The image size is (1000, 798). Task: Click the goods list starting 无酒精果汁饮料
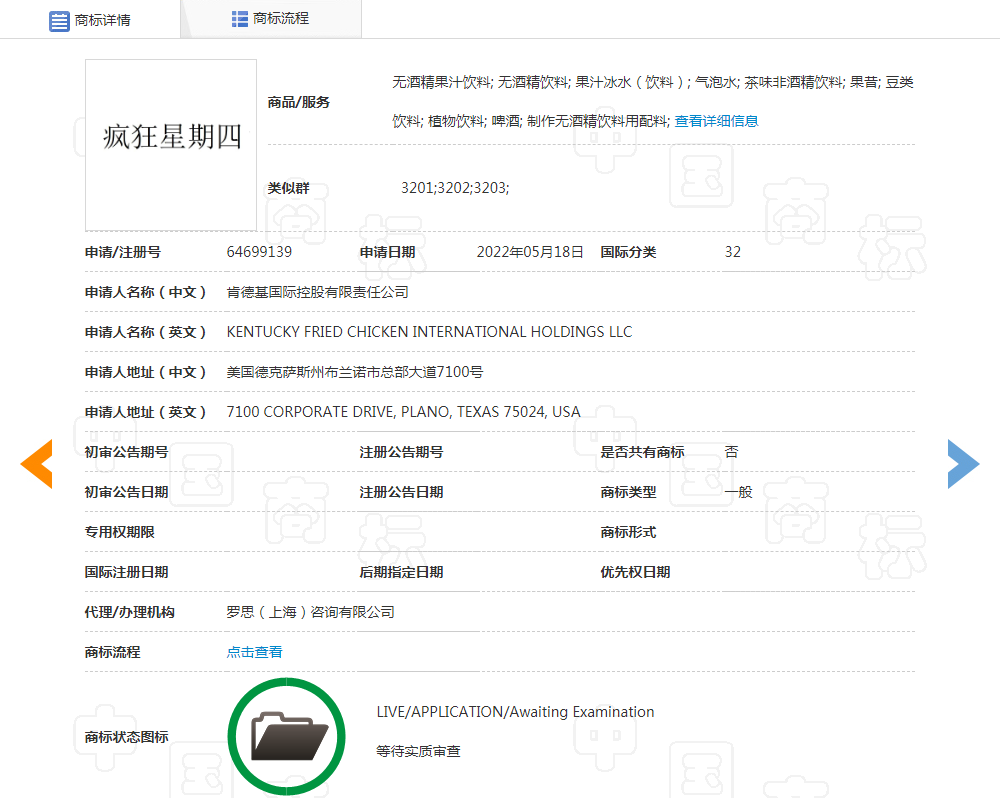pos(653,101)
